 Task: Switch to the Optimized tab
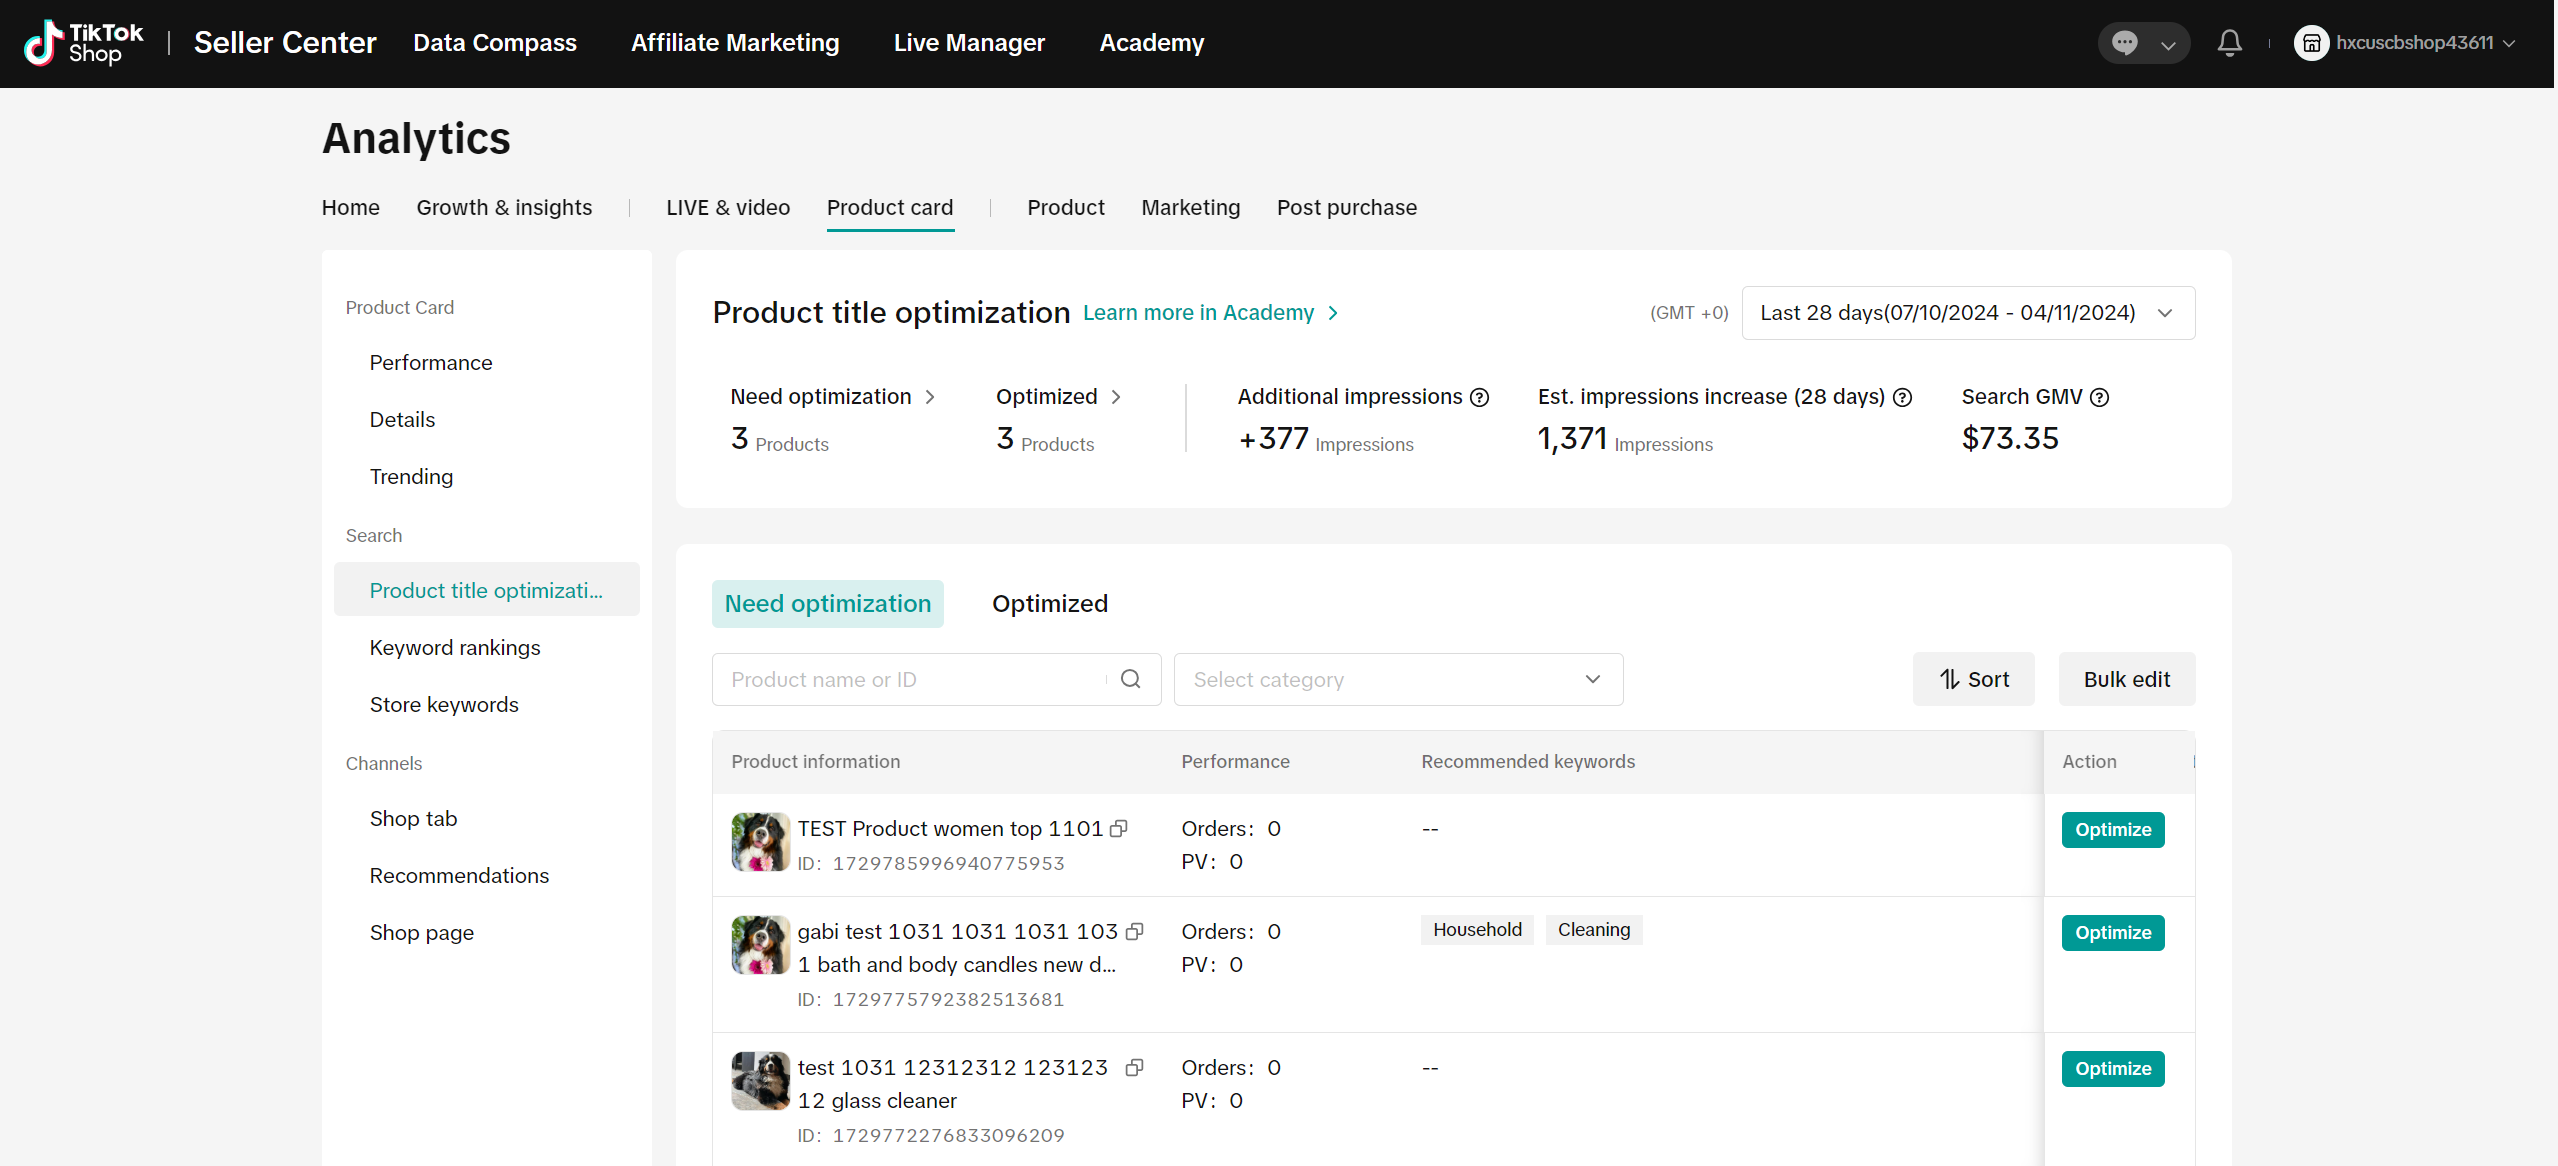(1049, 604)
